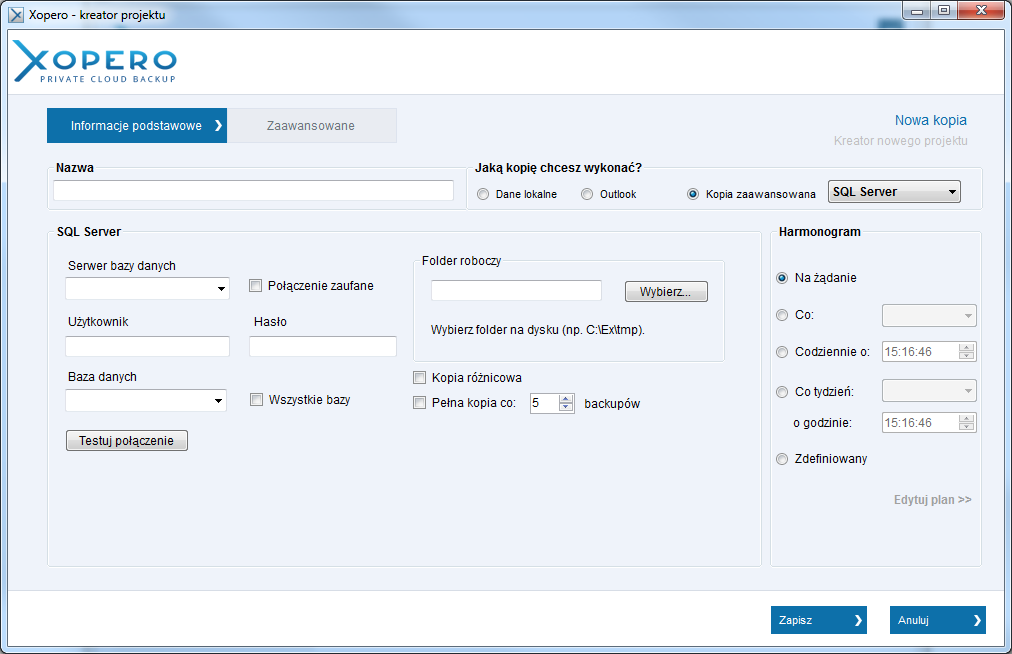Close the Xopero kreator projektu window
1012x654 pixels.
point(981,11)
